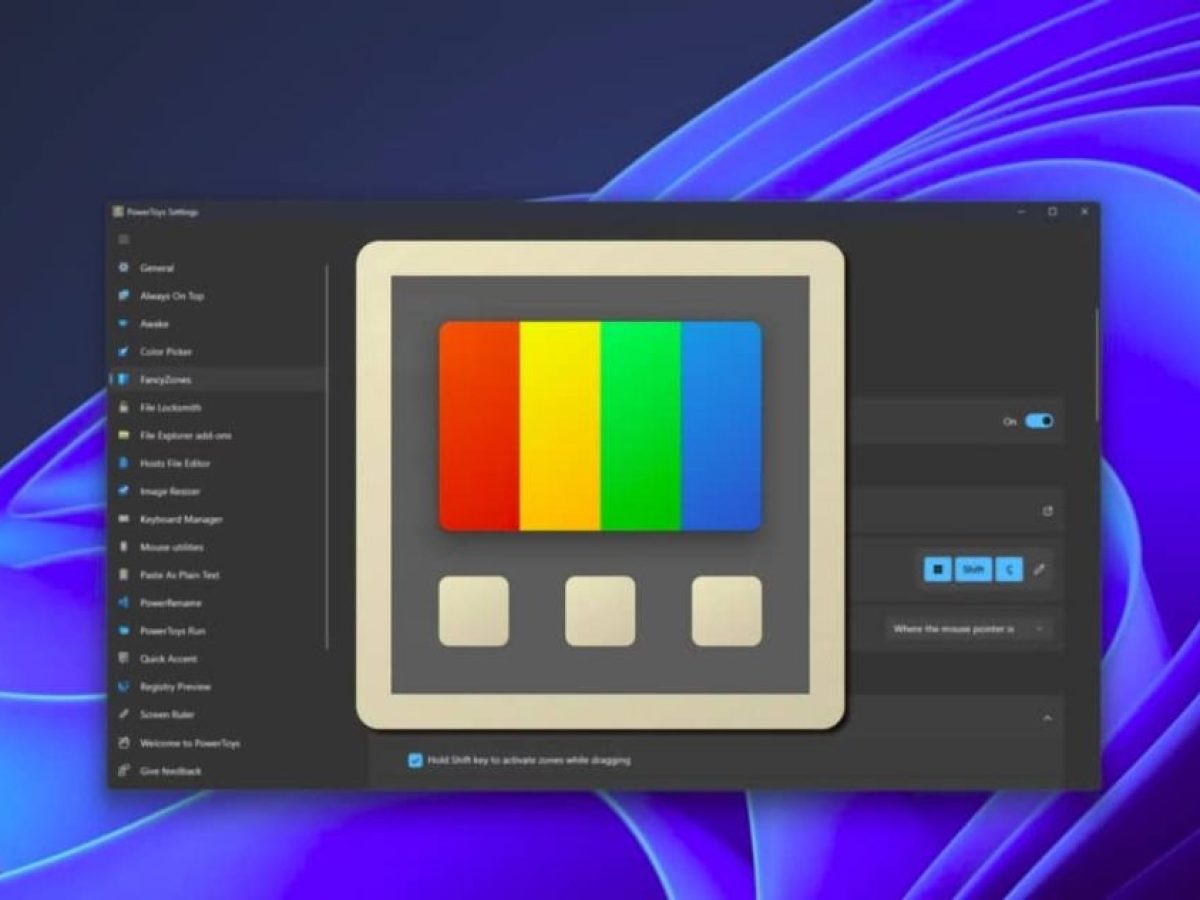Click the Awake sidebar icon
The height and width of the screenshot is (900, 1200).
[x=124, y=324]
